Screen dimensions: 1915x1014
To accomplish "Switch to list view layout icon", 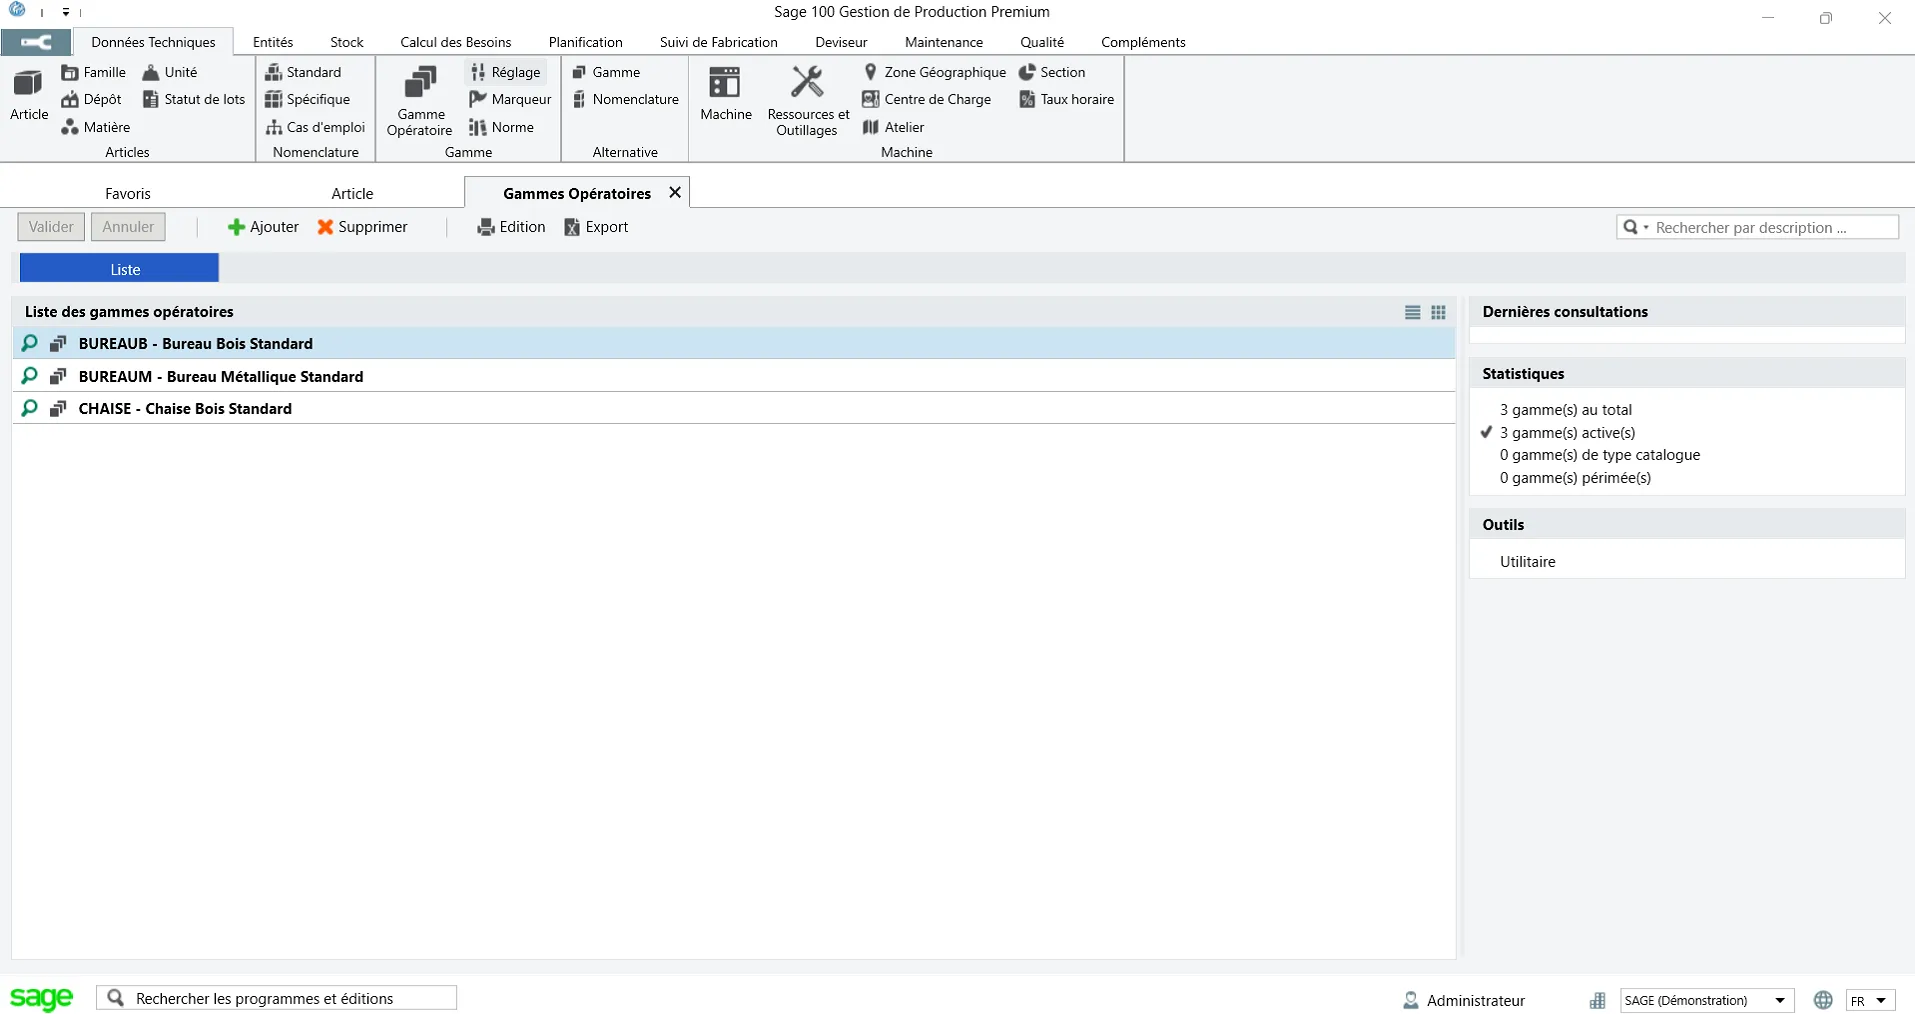I will (1412, 313).
